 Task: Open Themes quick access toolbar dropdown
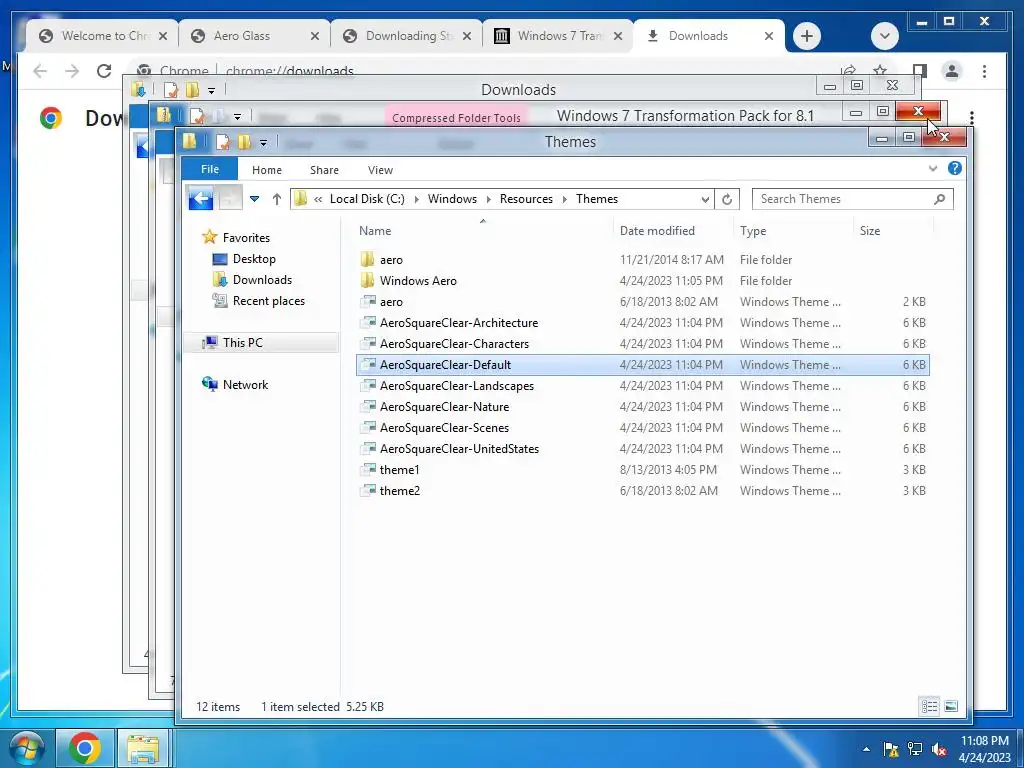[x=263, y=142]
